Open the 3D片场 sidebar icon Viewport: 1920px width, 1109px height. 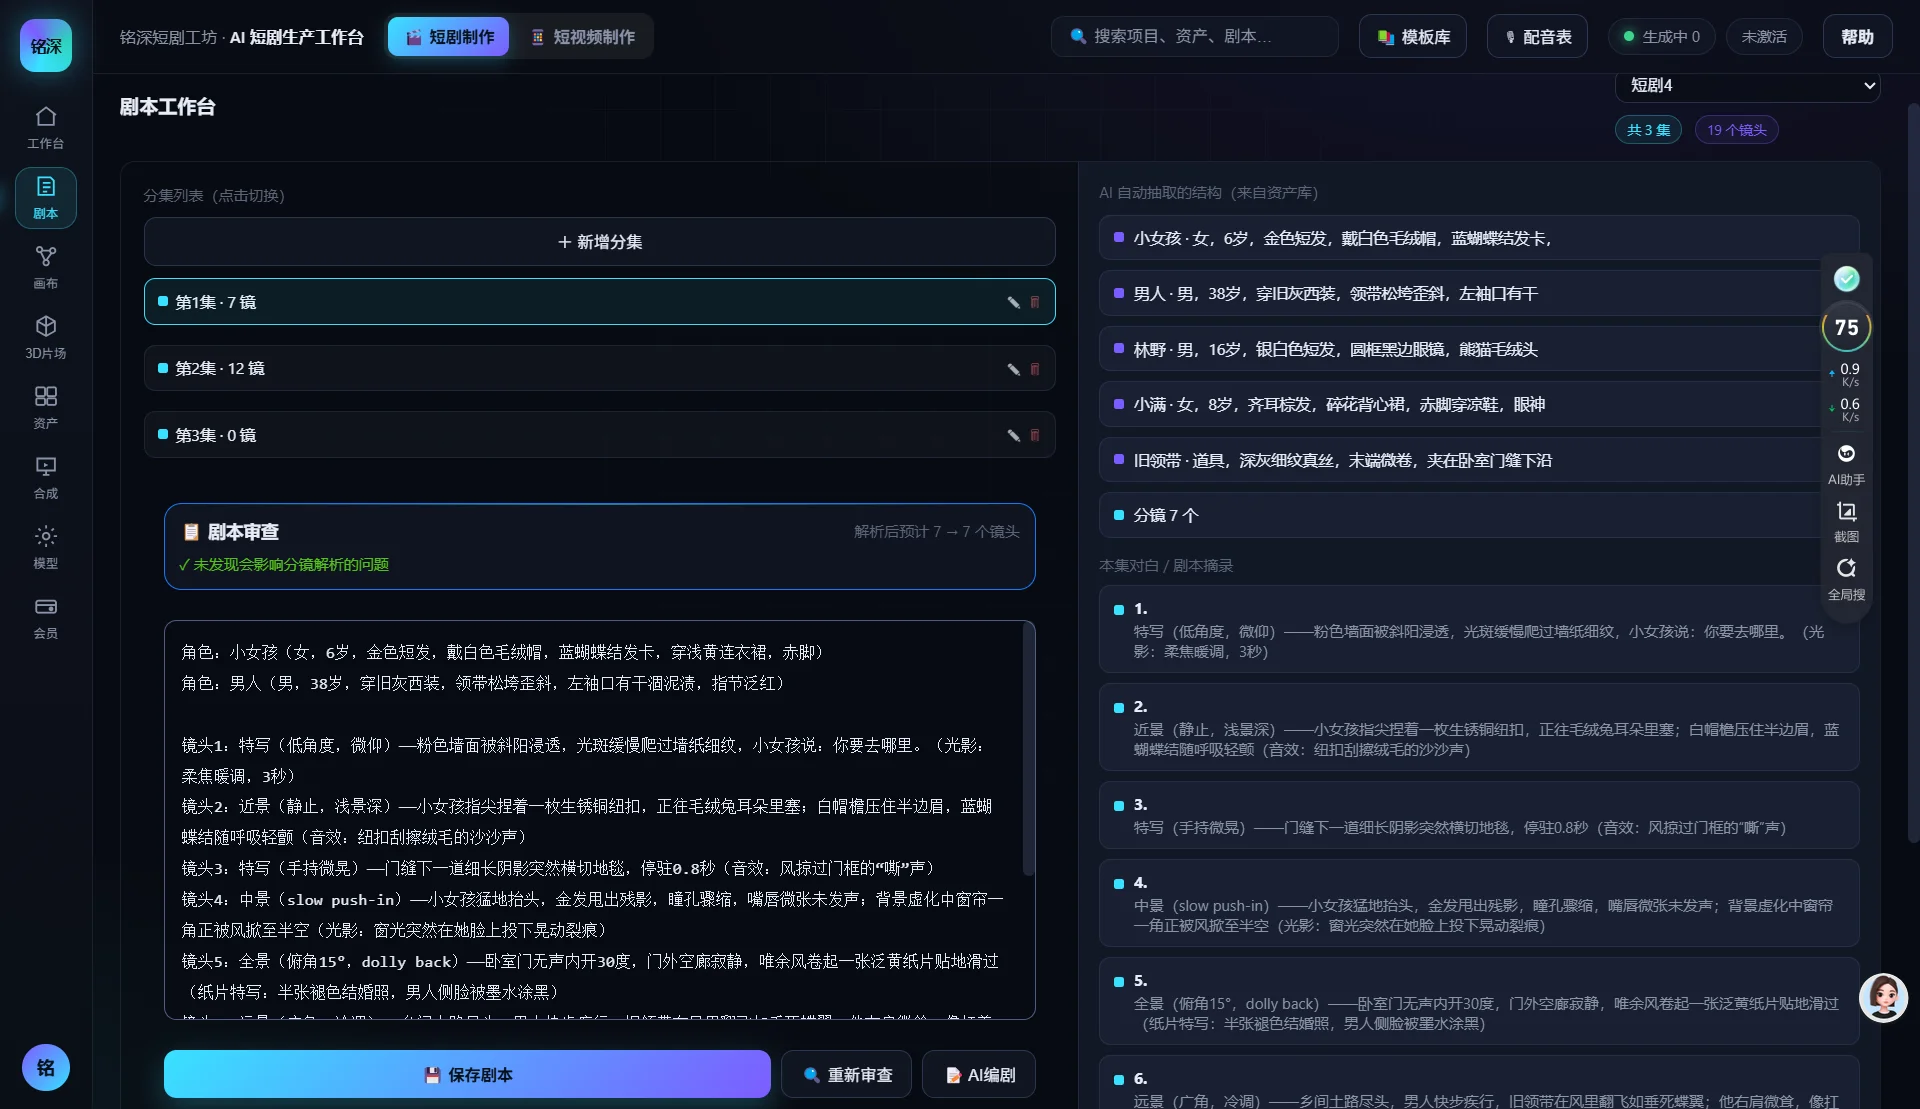[x=45, y=338]
